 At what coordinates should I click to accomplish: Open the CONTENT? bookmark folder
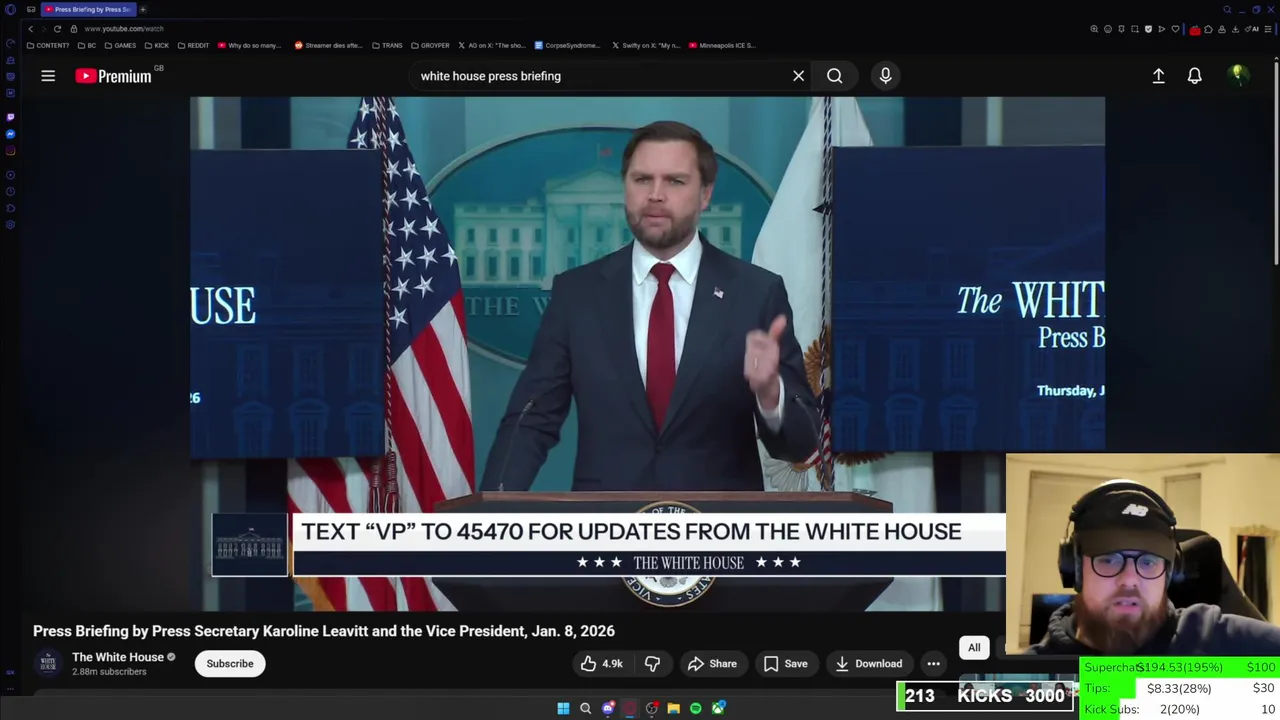click(x=48, y=45)
